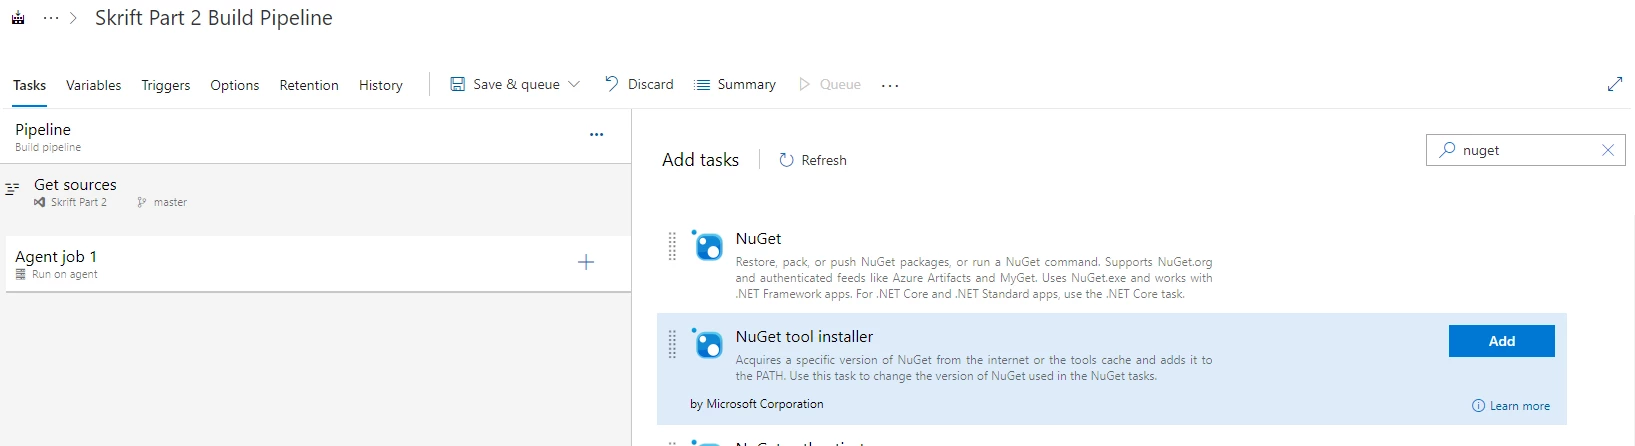Expand the breadcrumb ellipsis
The height and width of the screenshot is (446, 1635).
(51, 18)
